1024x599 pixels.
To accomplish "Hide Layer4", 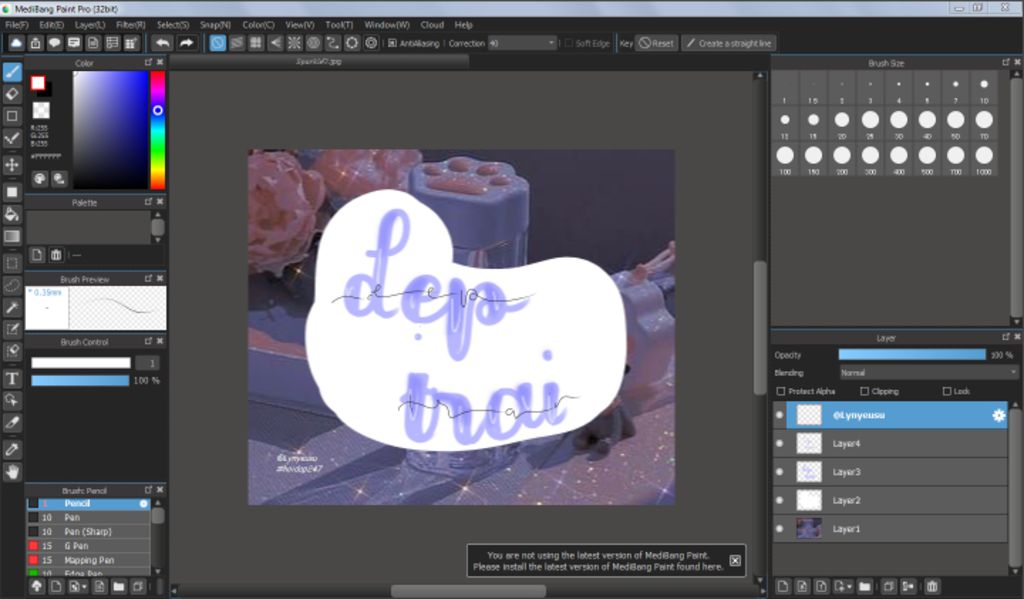I will click(779, 444).
